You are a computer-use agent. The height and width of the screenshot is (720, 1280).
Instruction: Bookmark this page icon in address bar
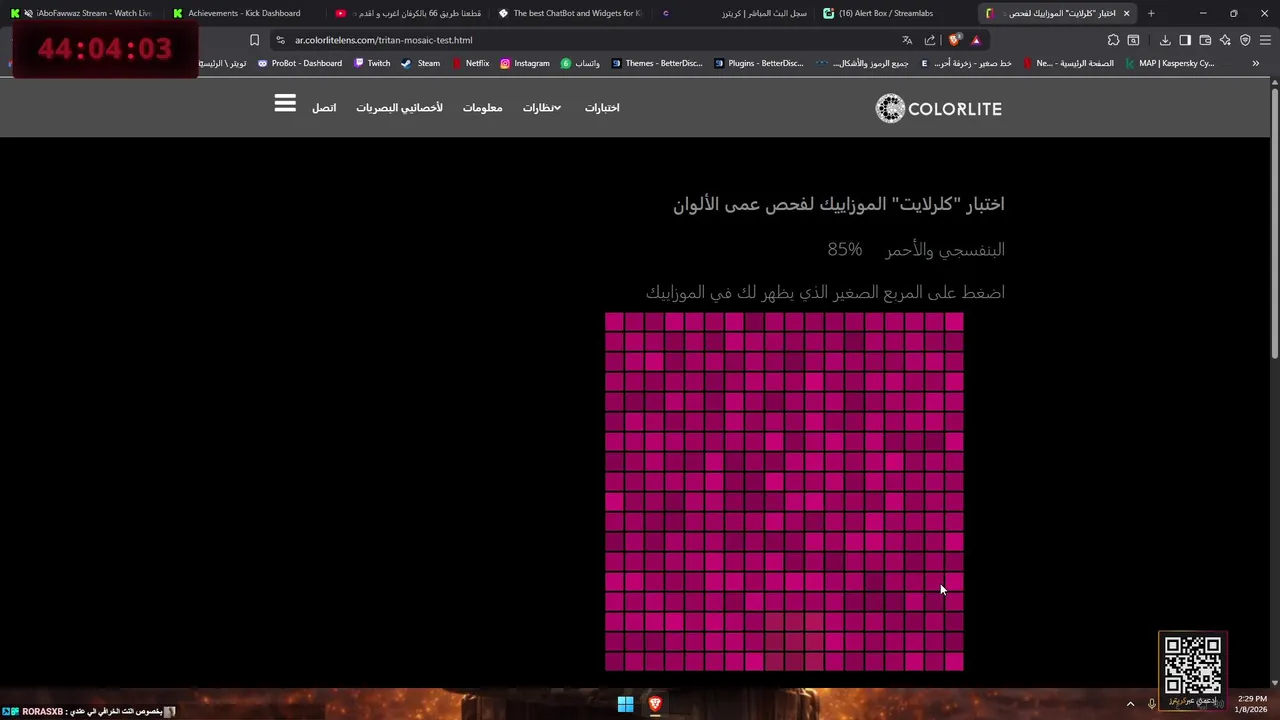(x=254, y=40)
